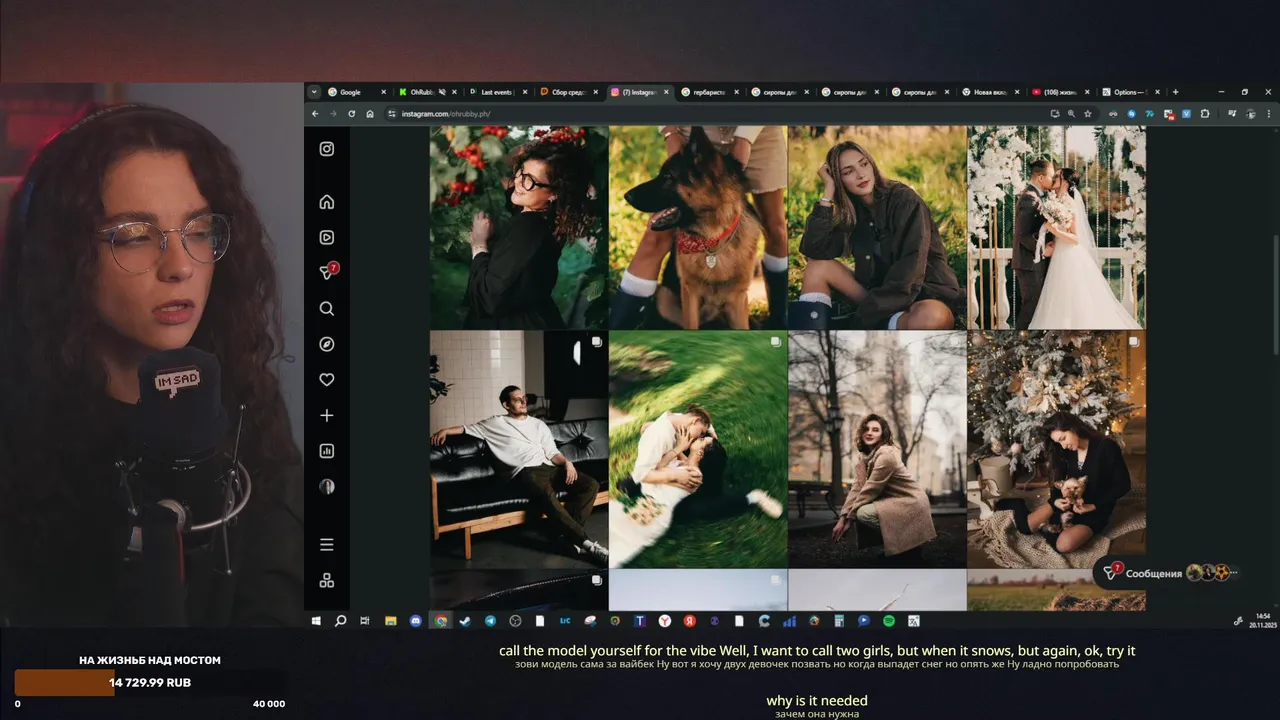Screen dimensions: 1280x720
Task: Switch to the Options tab
Action: coord(1131,92)
